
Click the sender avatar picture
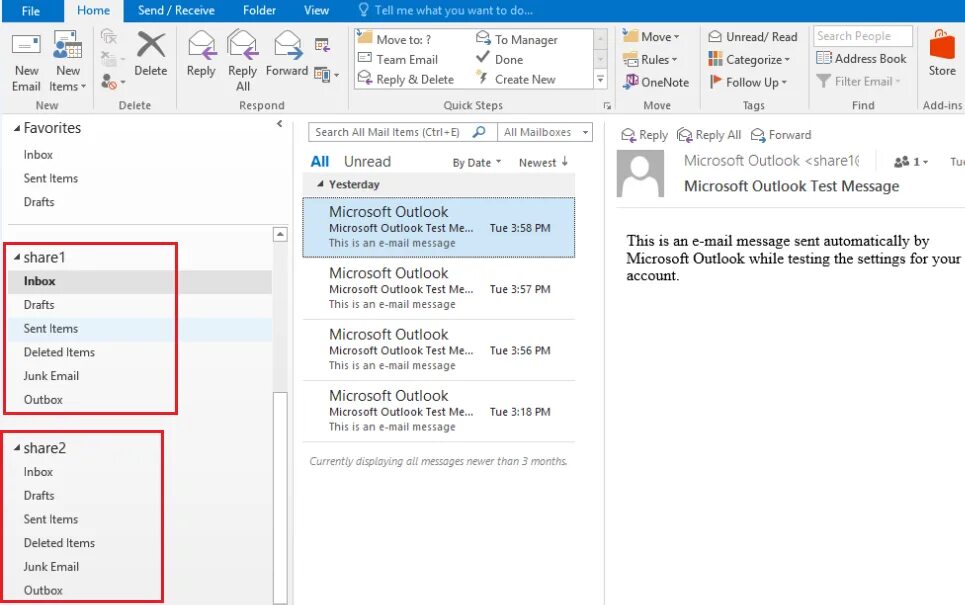tap(641, 174)
